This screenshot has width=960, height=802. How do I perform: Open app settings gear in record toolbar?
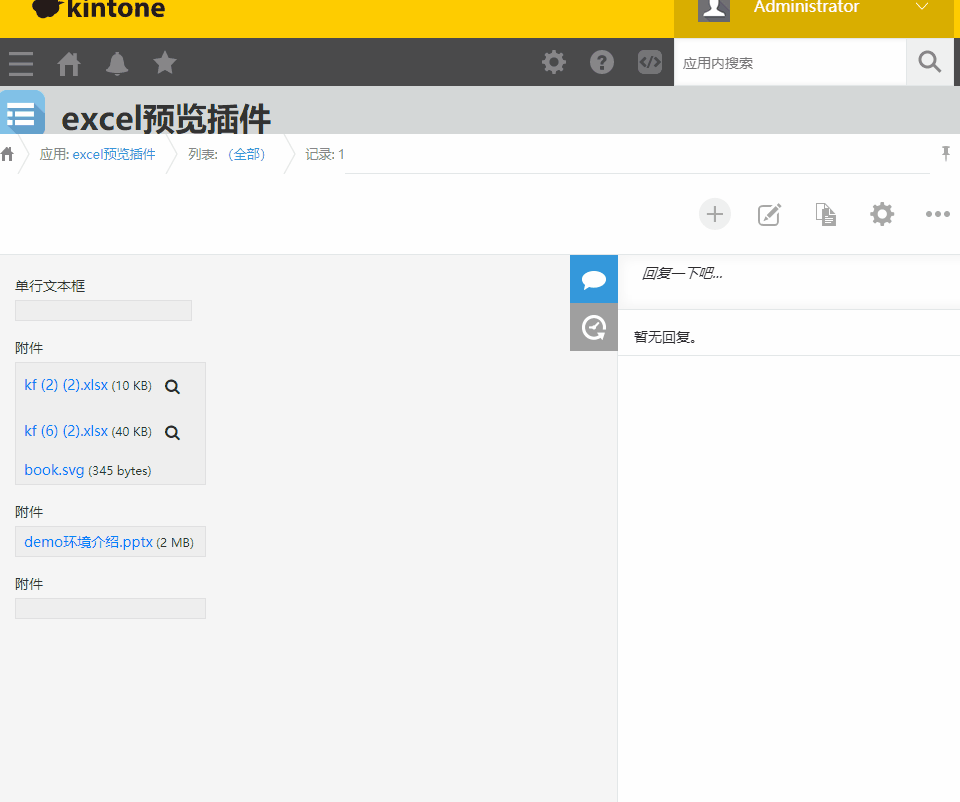882,214
